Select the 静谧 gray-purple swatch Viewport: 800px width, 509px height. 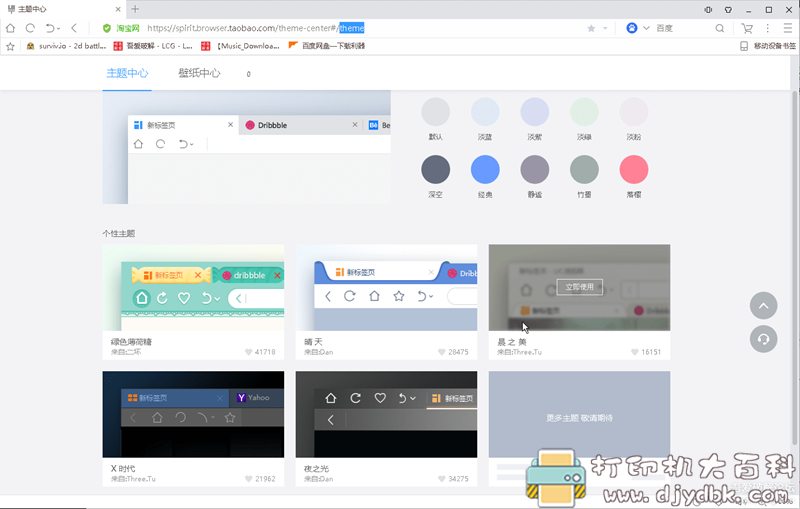[x=534, y=169]
